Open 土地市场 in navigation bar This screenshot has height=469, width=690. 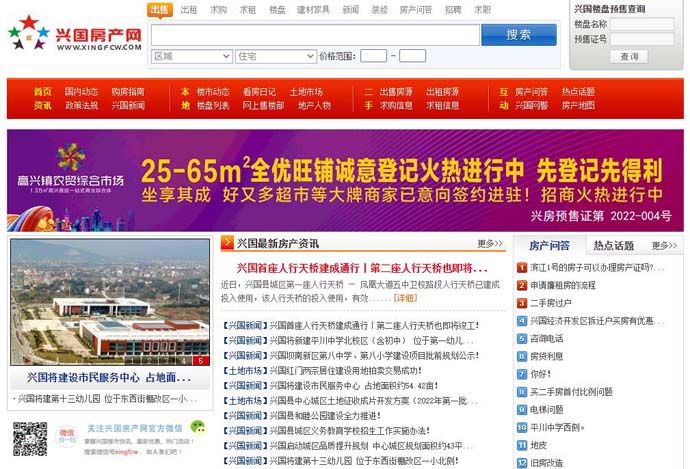(x=306, y=92)
